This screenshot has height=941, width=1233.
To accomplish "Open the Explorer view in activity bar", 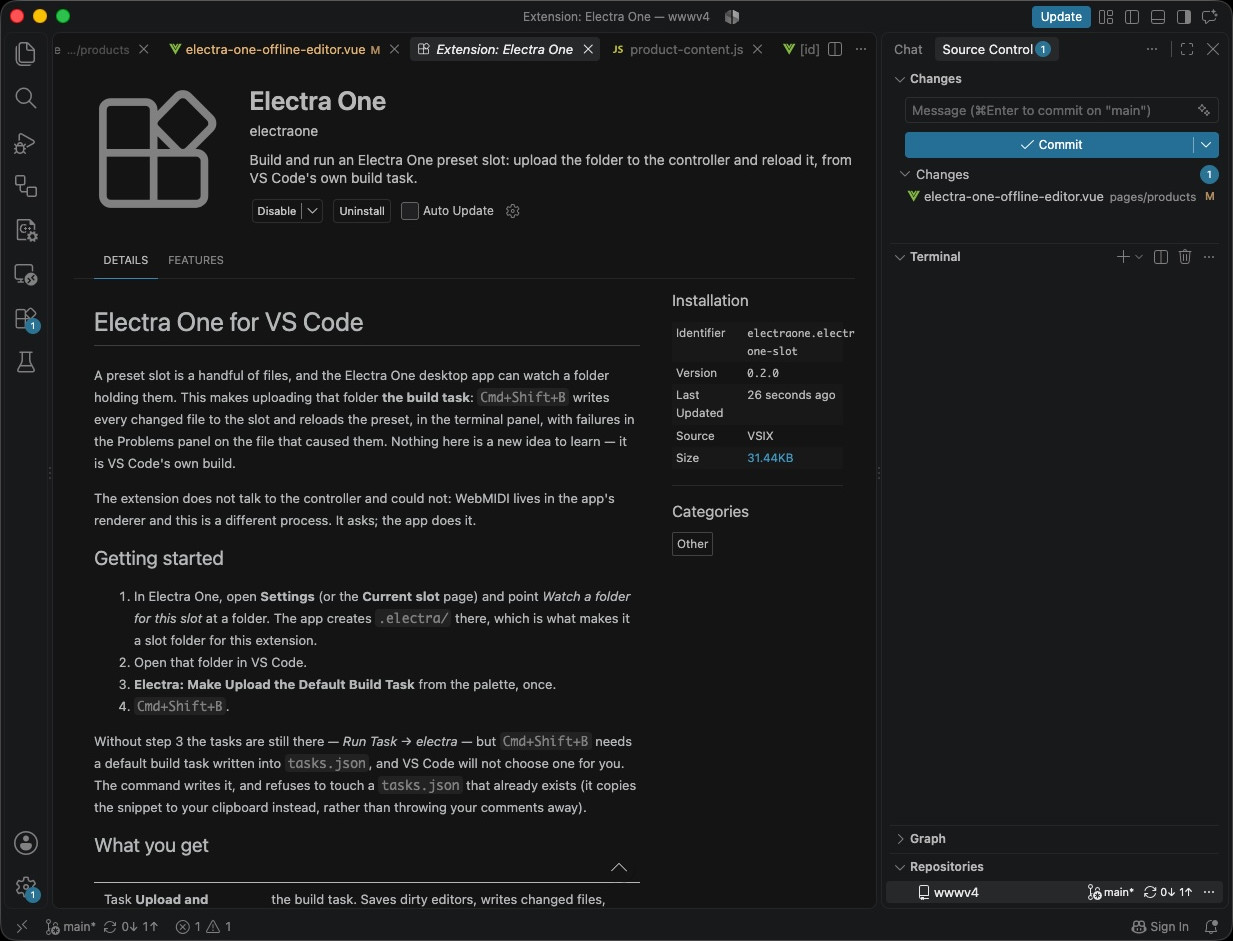I will (x=26, y=53).
